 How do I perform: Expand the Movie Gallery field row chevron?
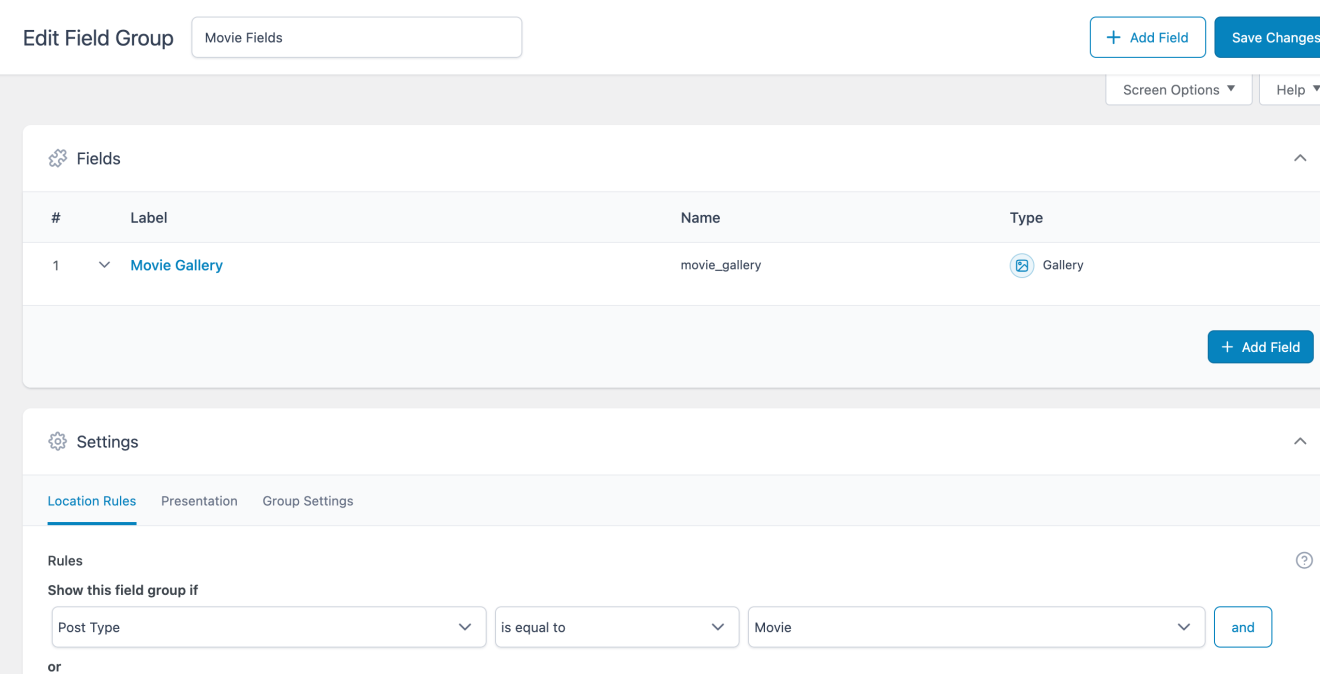[x=104, y=266]
